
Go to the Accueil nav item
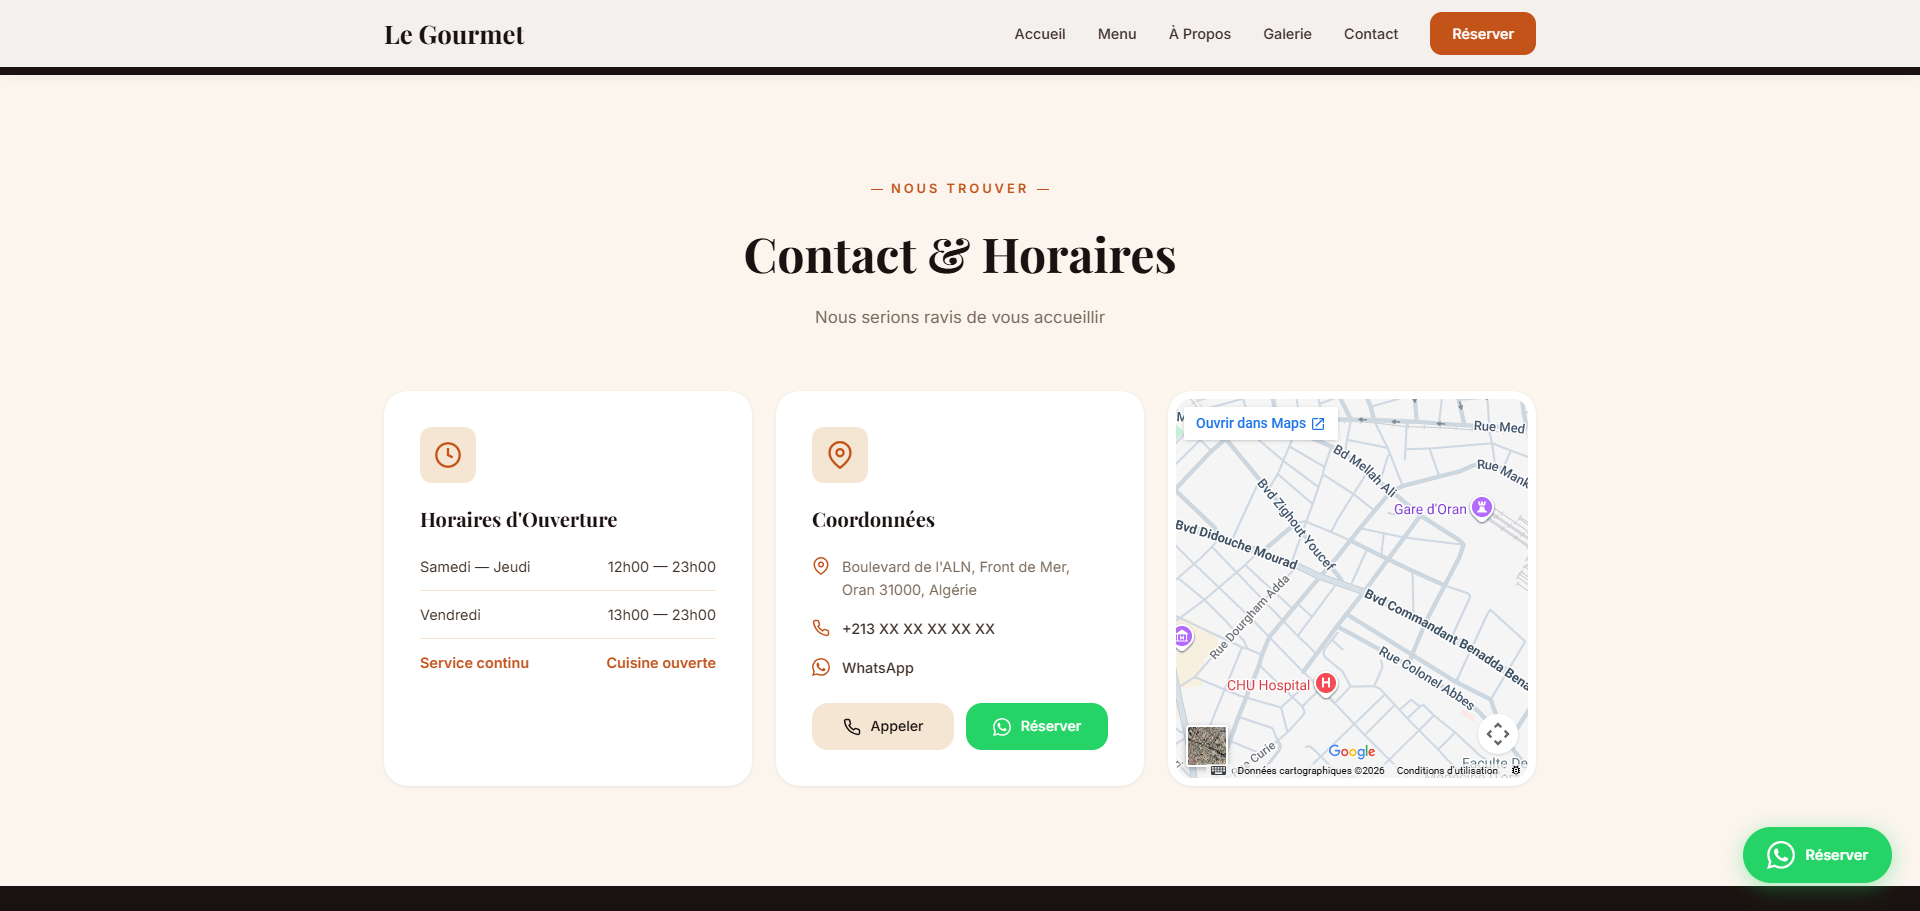1039,34
